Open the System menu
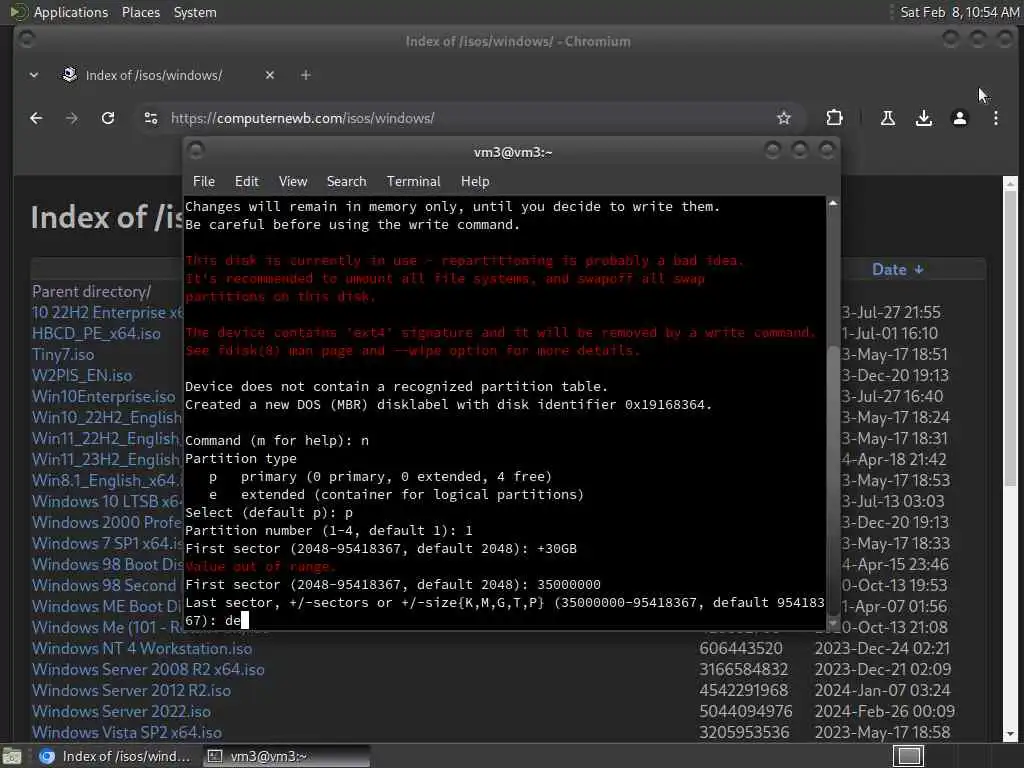This screenshot has width=1024, height=768. click(195, 12)
